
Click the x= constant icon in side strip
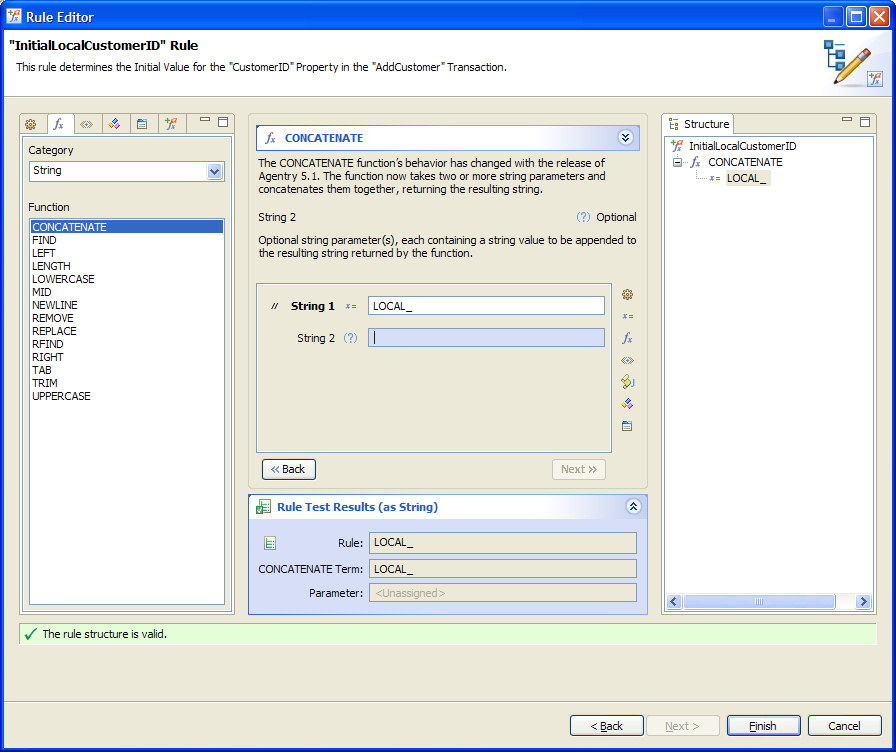627,316
